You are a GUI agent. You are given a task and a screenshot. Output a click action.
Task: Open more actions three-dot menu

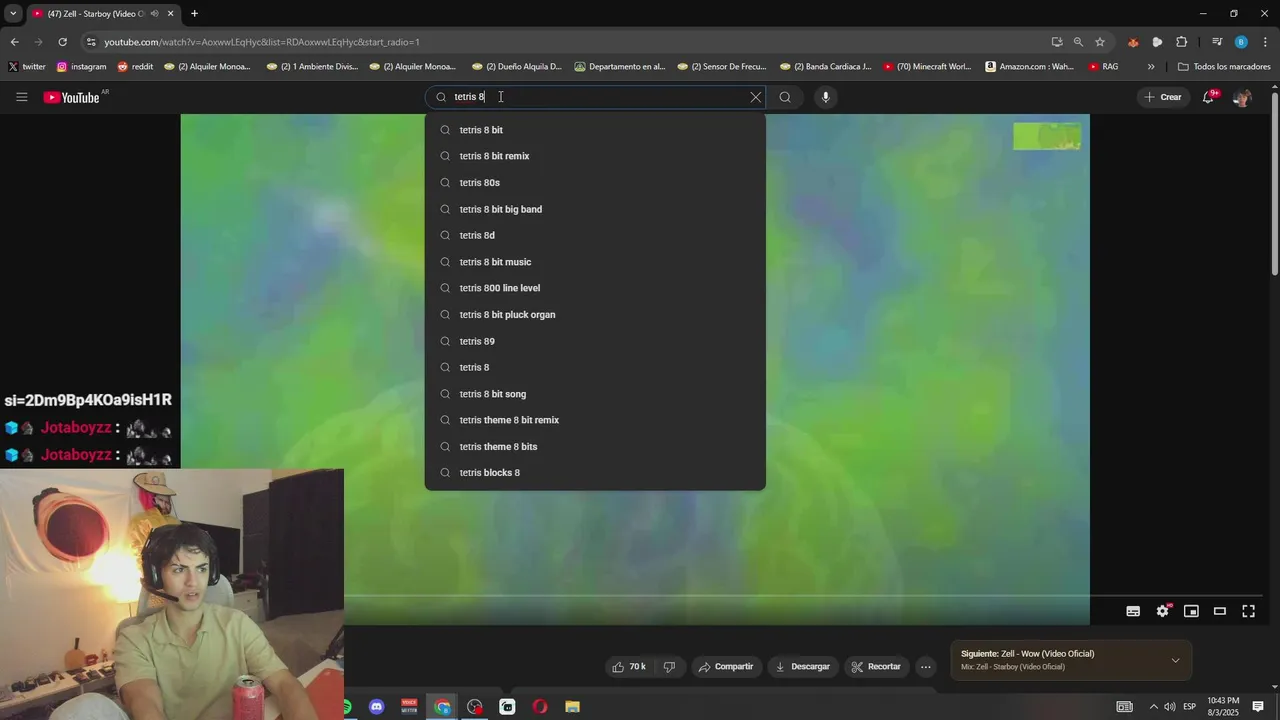(926, 667)
